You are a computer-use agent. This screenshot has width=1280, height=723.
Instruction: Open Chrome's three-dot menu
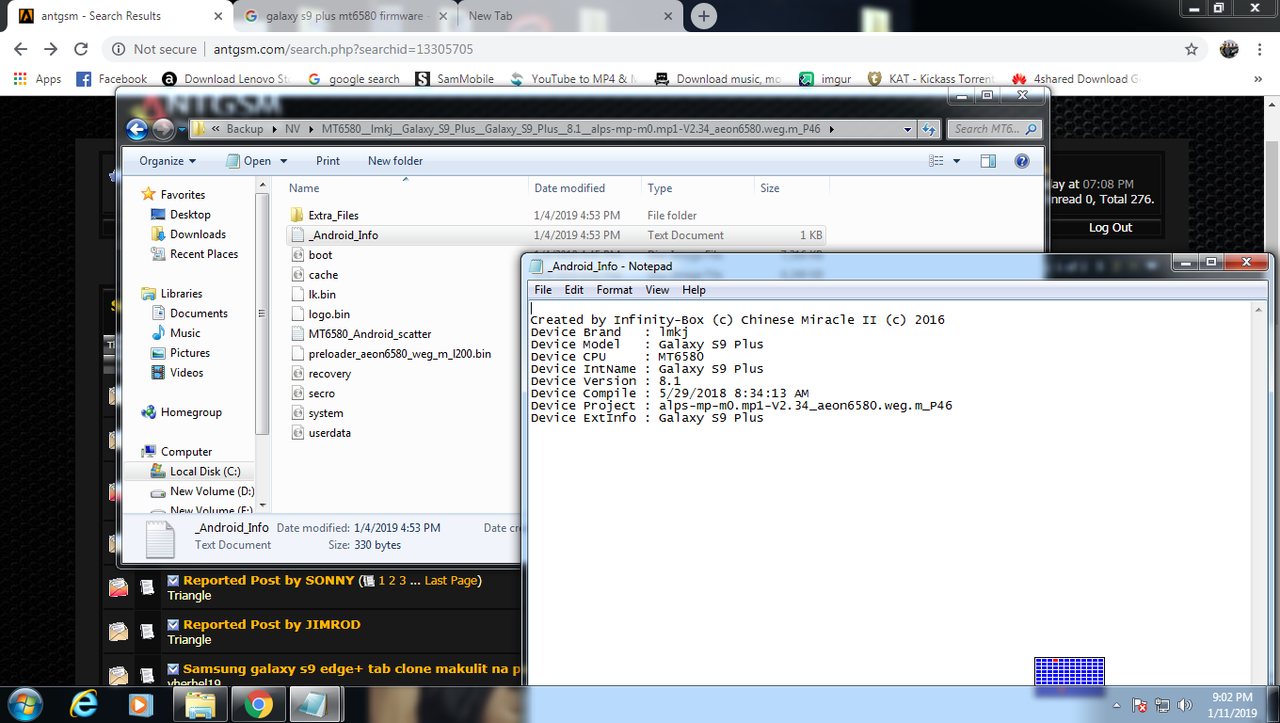[1260, 49]
